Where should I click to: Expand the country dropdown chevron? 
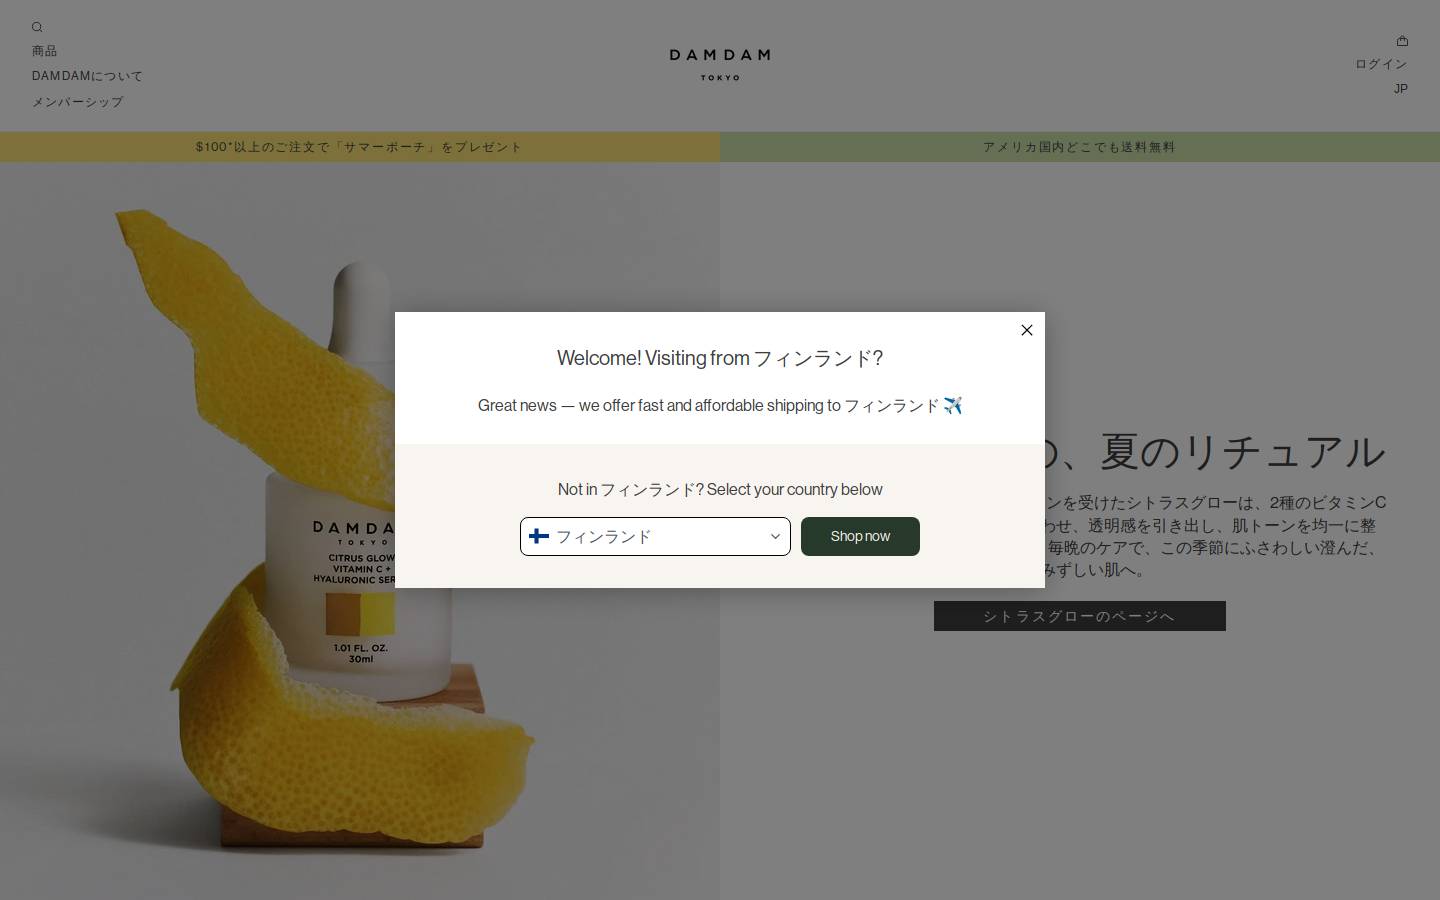(x=775, y=536)
